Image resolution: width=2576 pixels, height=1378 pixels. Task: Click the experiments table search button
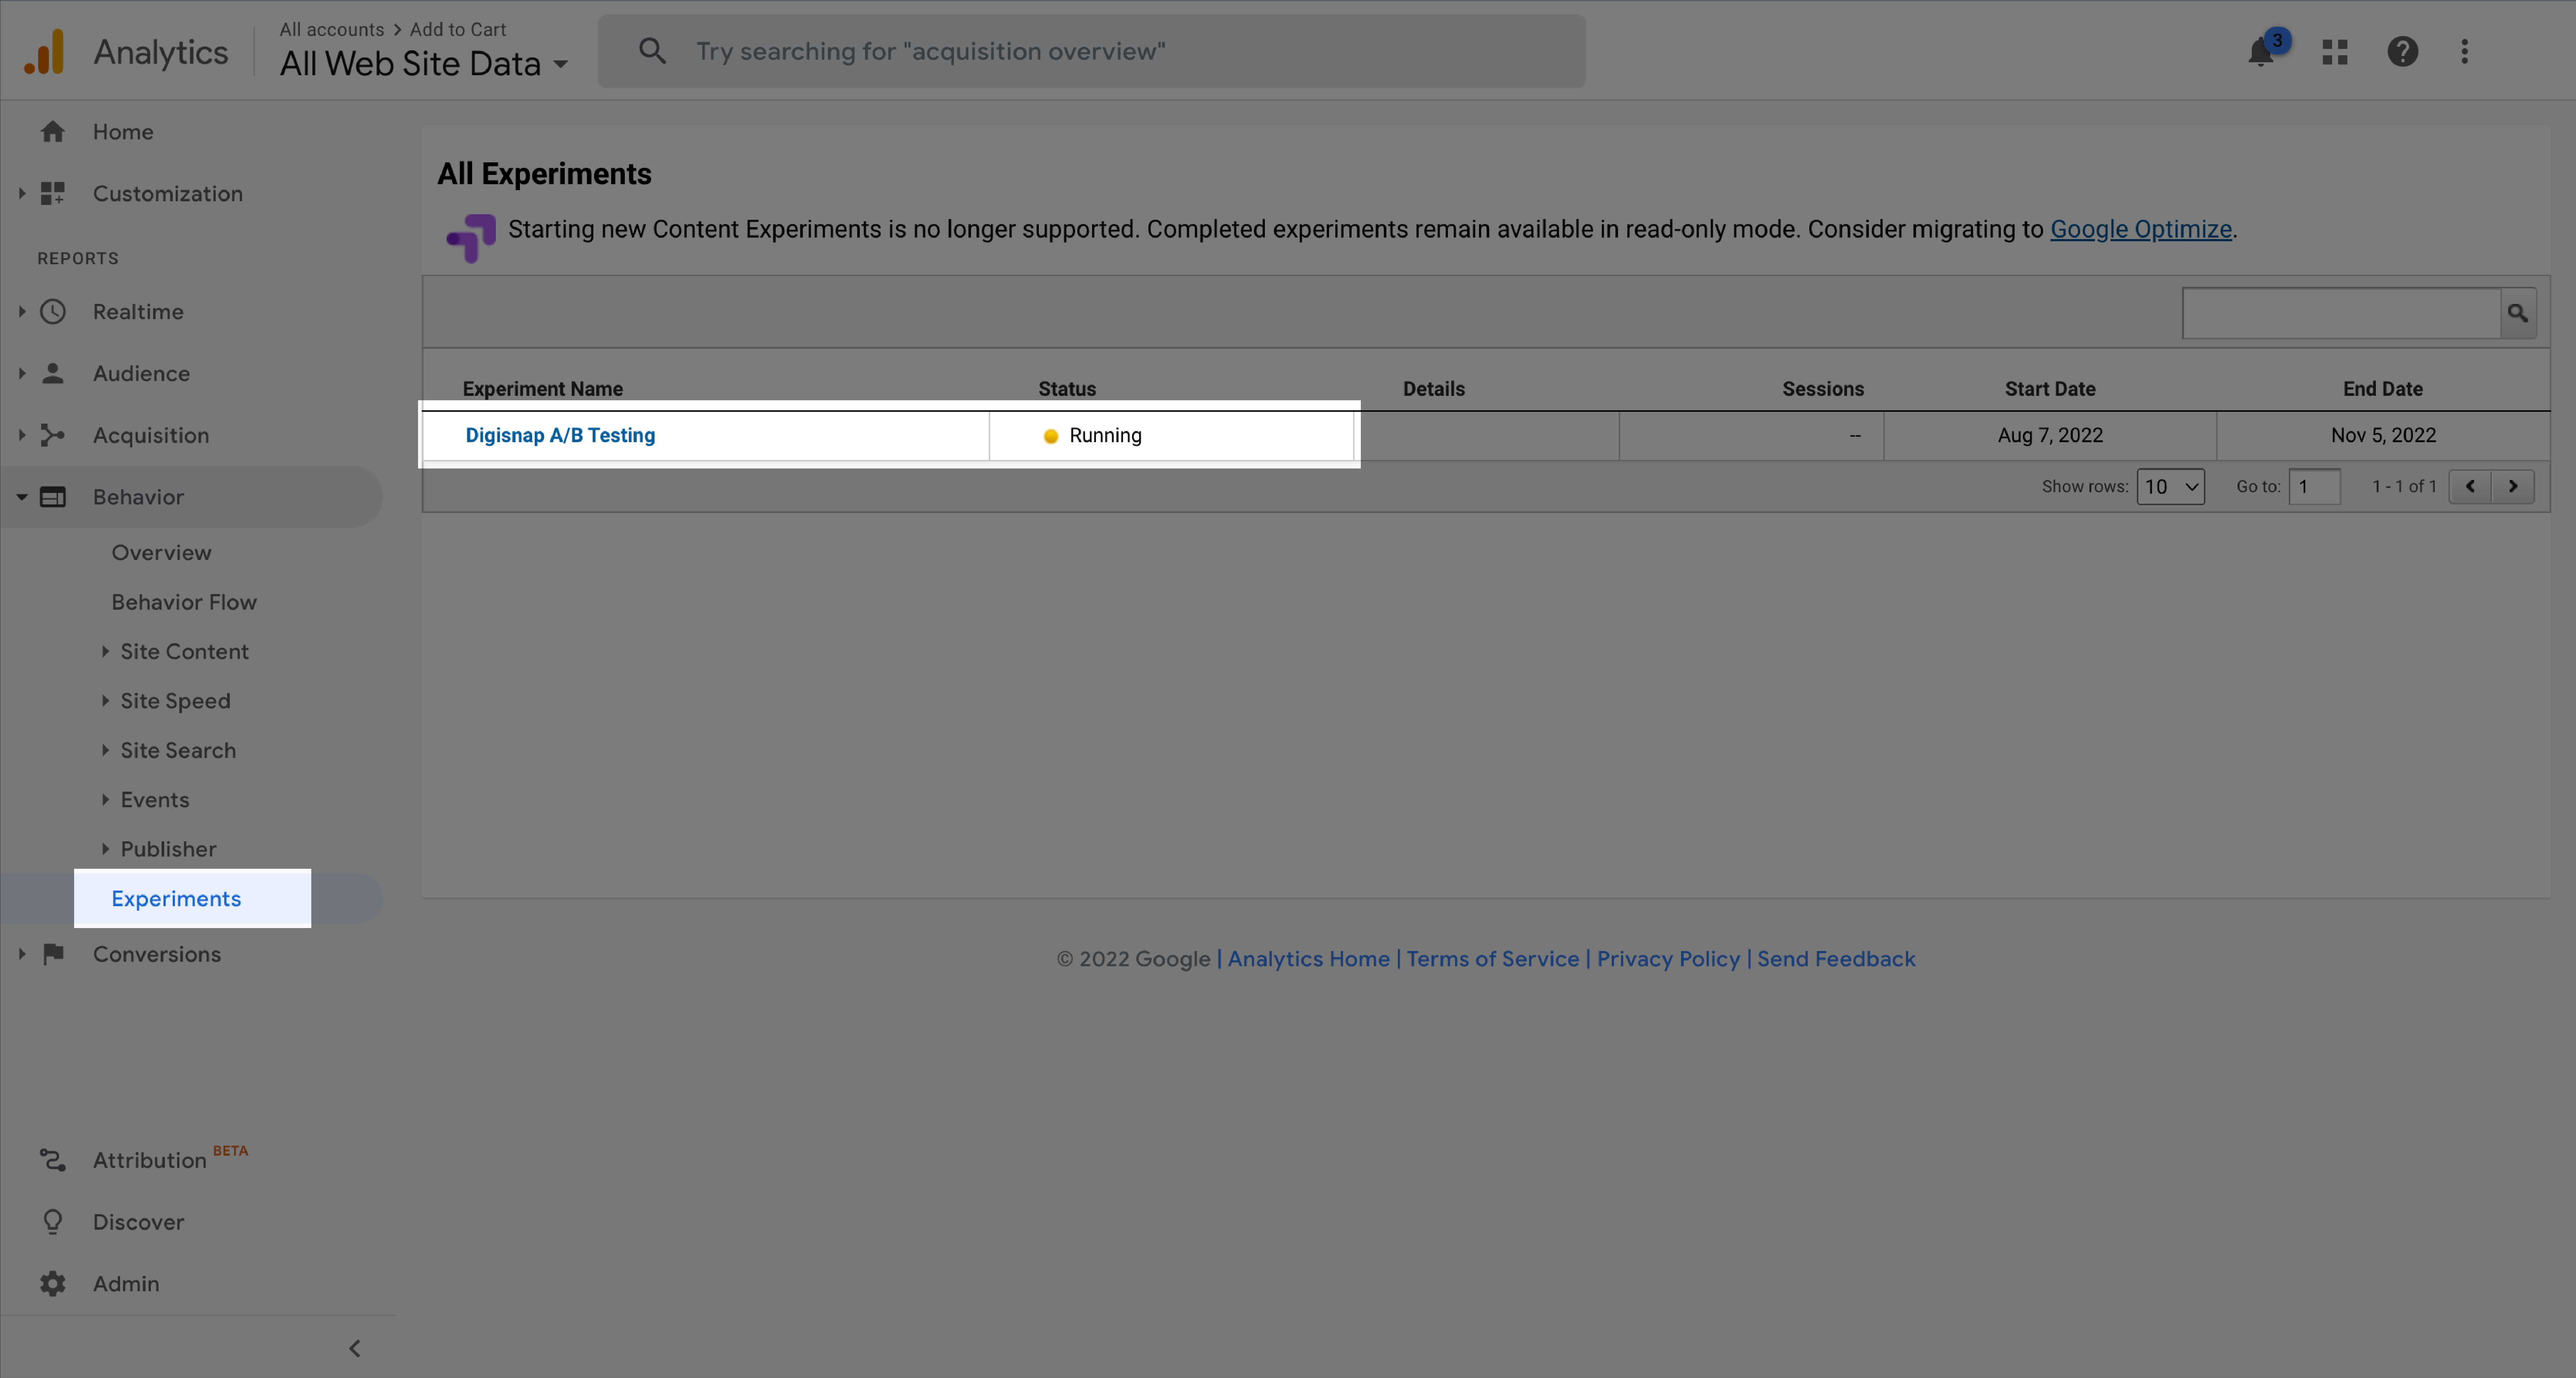point(2518,313)
